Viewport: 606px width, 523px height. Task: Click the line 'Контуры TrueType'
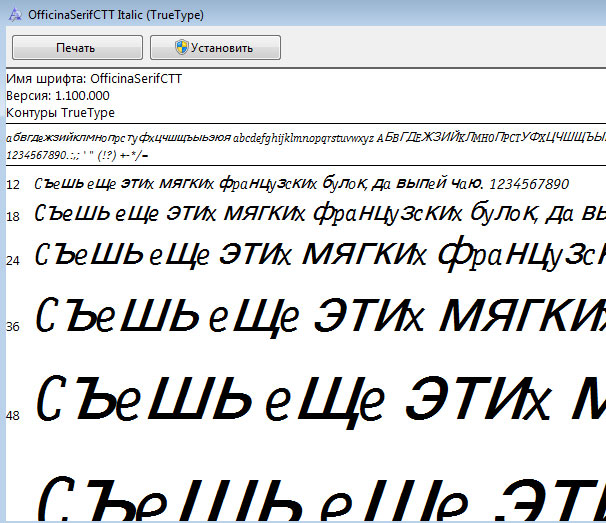(x=61, y=113)
